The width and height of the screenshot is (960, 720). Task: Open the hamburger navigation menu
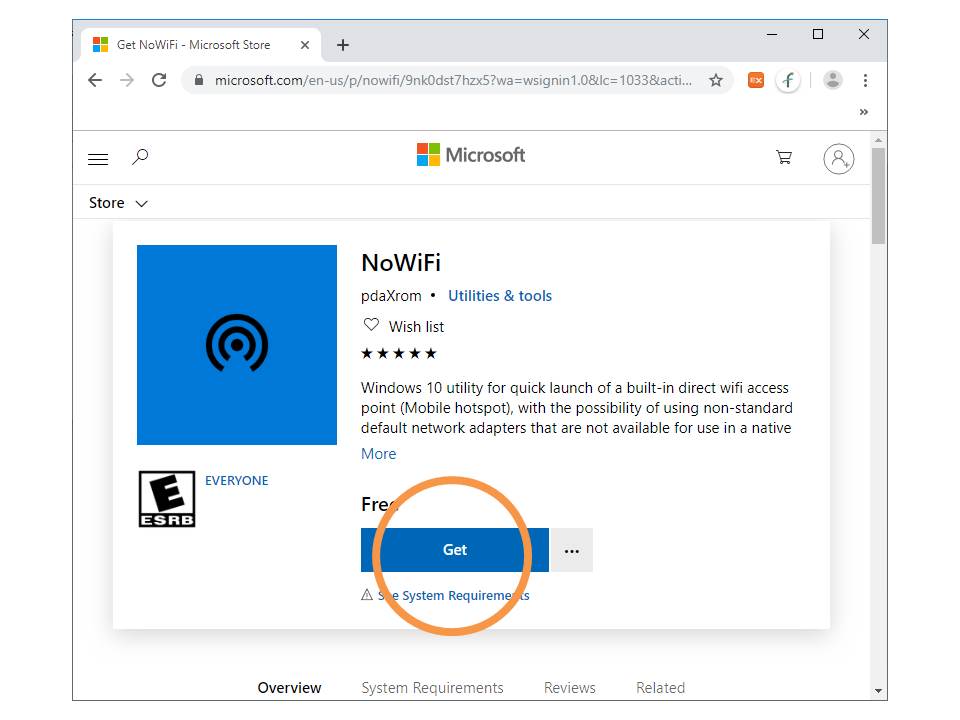point(98,159)
